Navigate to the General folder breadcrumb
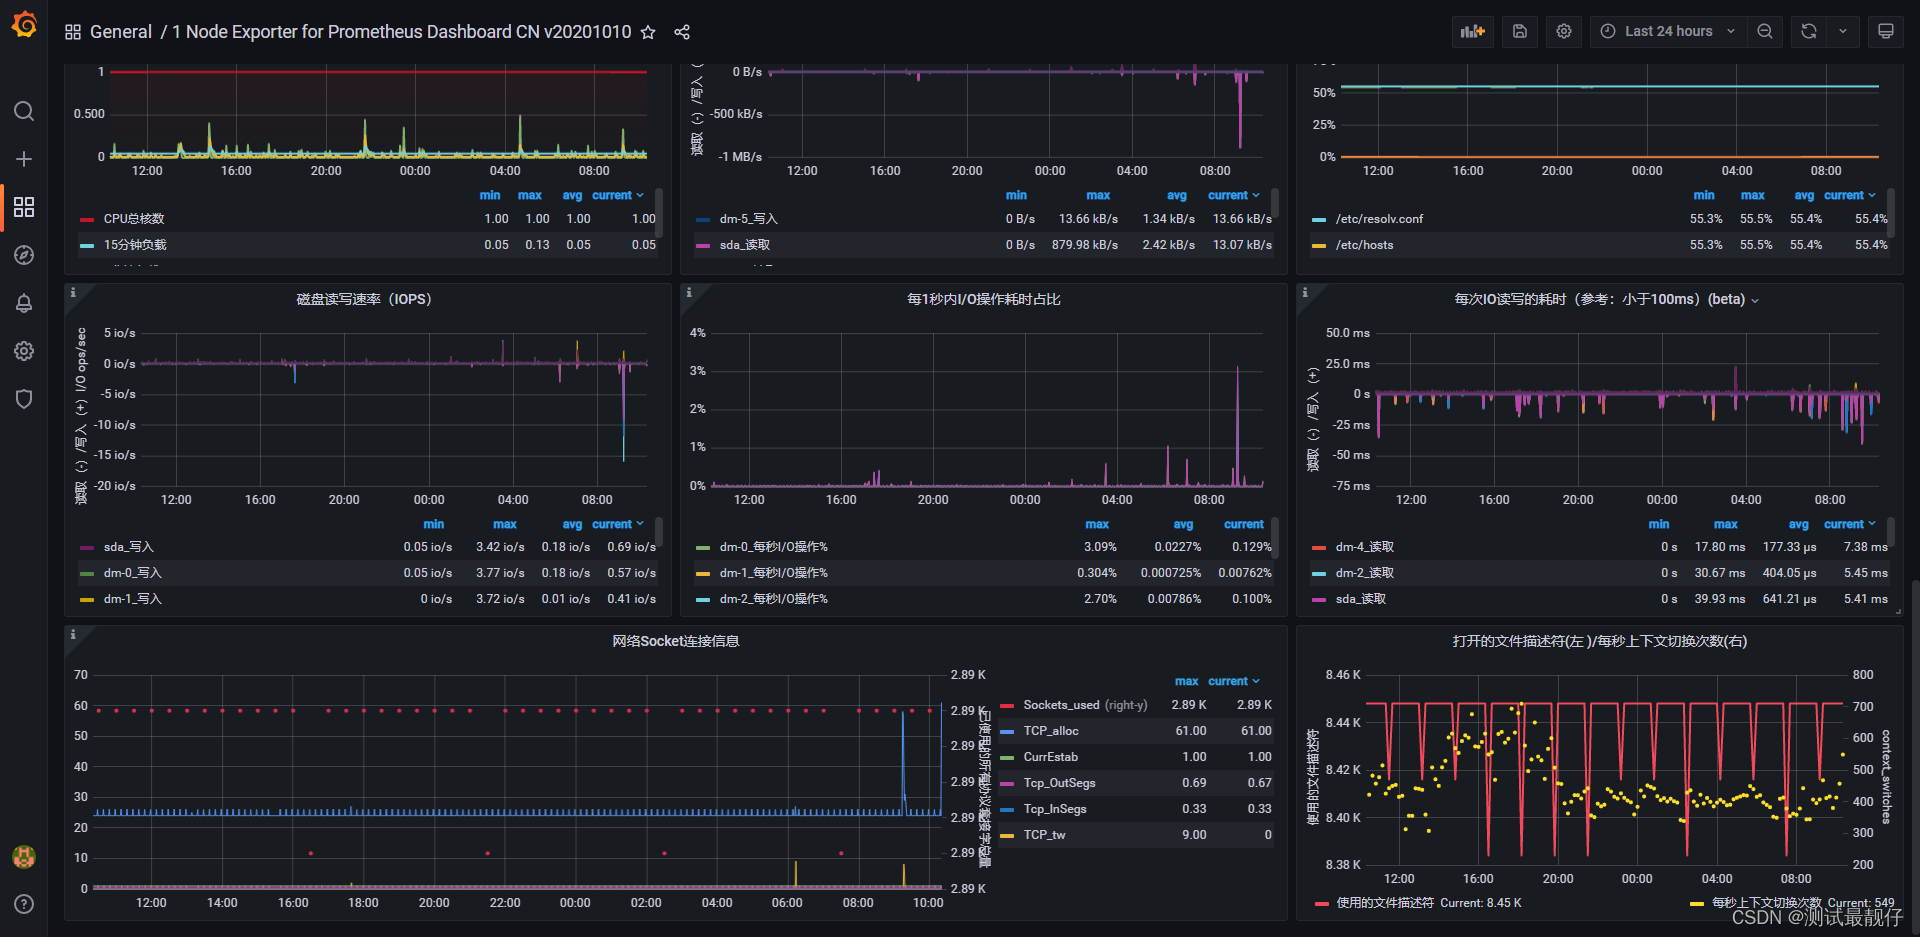Image resolution: width=1920 pixels, height=937 pixels. 121,32
